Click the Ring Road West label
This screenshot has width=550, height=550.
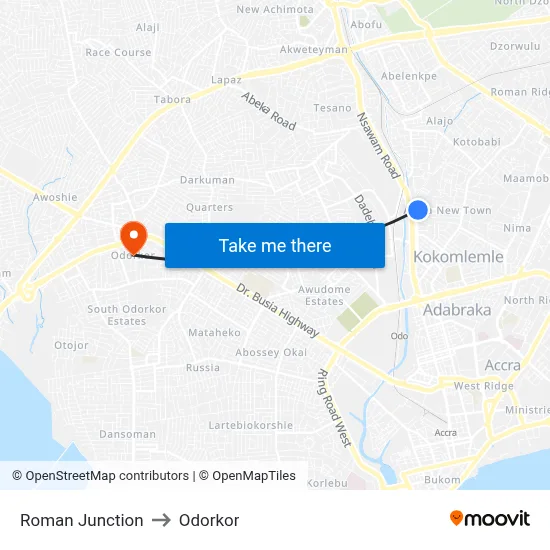tap(334, 408)
